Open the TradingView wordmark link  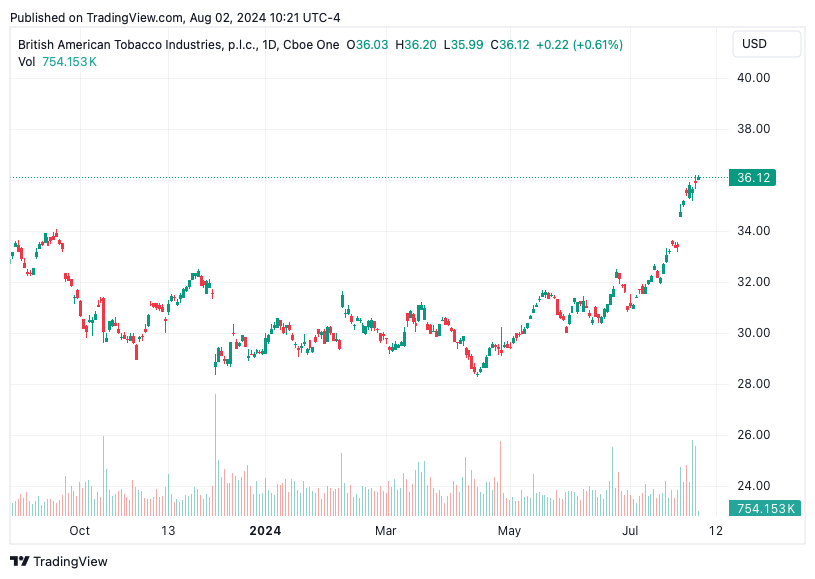70,561
